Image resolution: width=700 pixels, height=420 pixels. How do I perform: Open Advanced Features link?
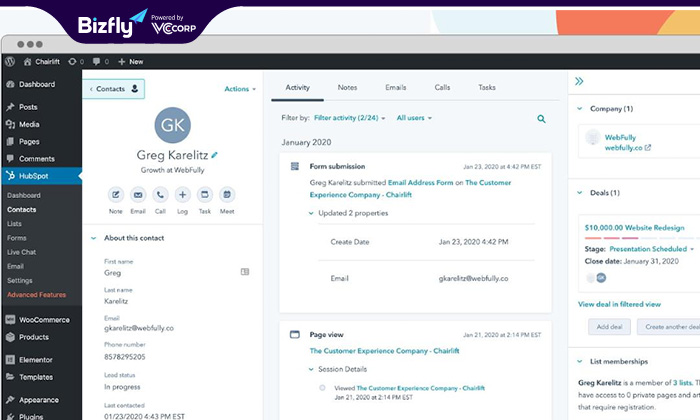point(37,295)
